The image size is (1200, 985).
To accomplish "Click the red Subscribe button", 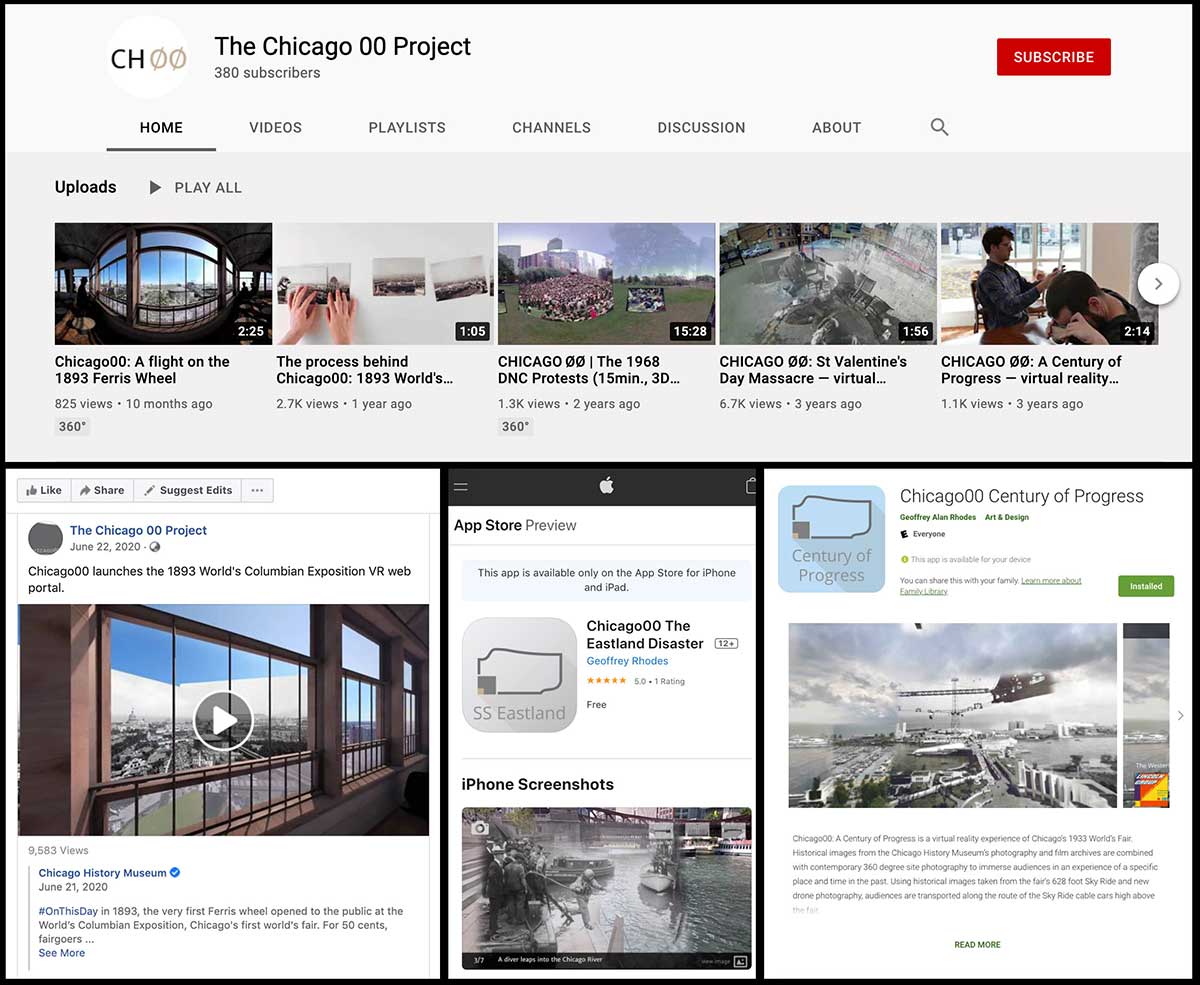I will point(1053,57).
